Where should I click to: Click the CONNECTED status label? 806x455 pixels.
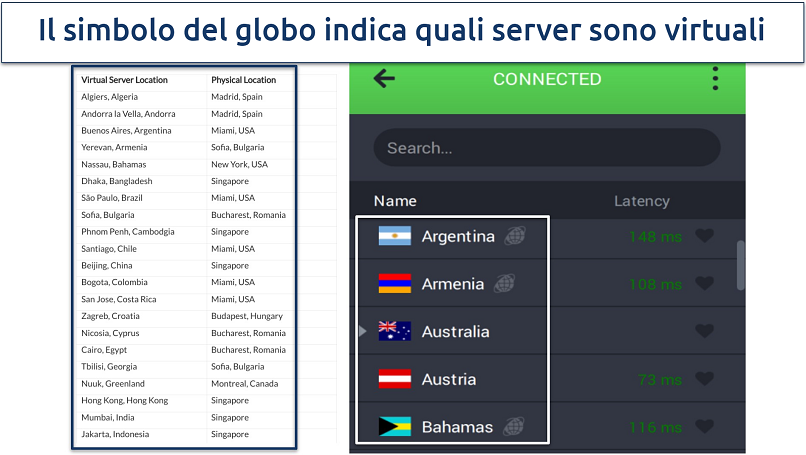point(547,79)
